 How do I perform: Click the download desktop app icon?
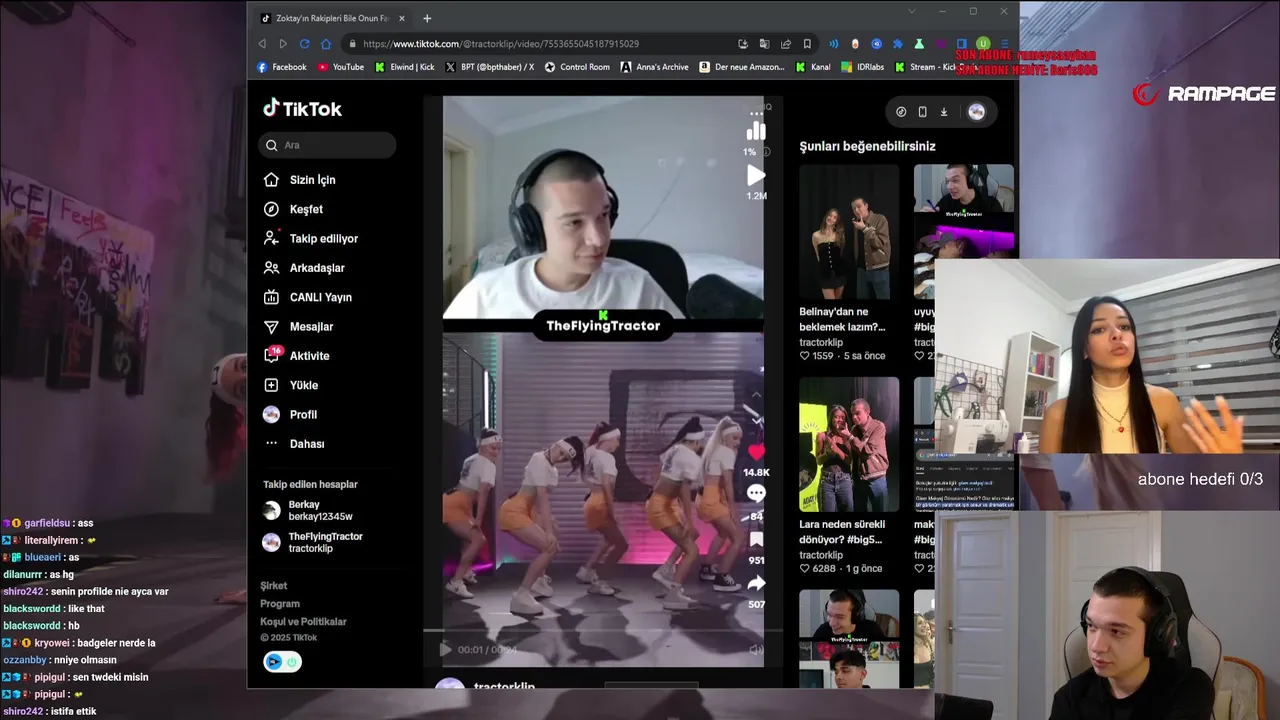[x=944, y=112]
